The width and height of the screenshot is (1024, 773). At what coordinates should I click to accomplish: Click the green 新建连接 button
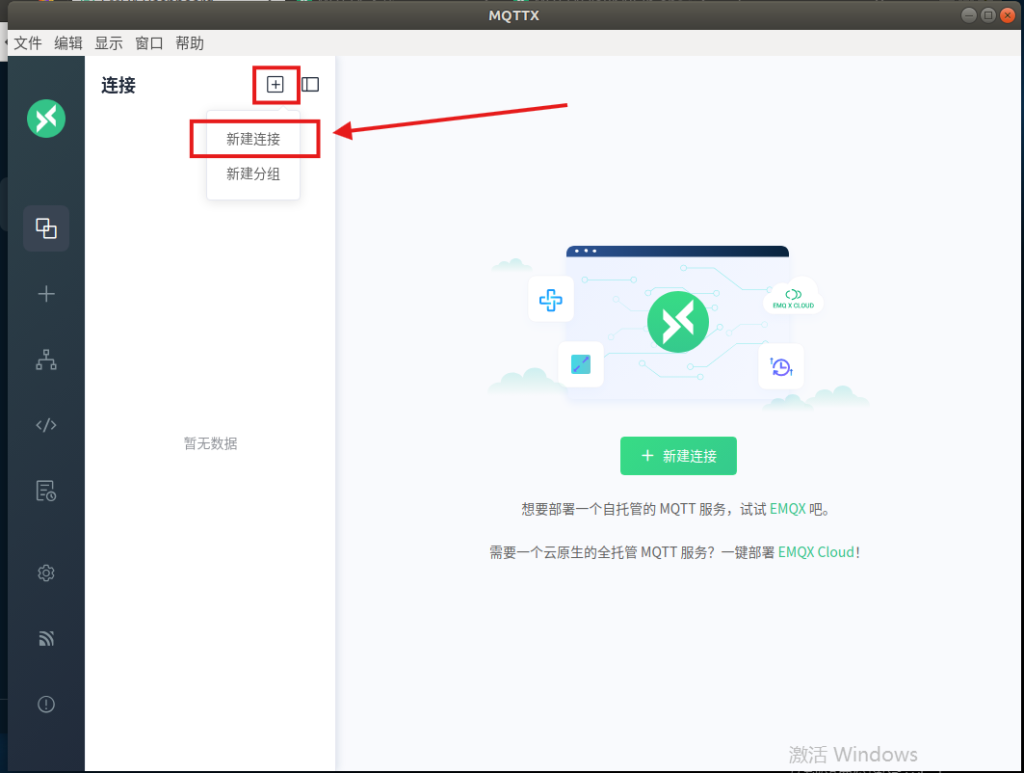tap(678, 456)
